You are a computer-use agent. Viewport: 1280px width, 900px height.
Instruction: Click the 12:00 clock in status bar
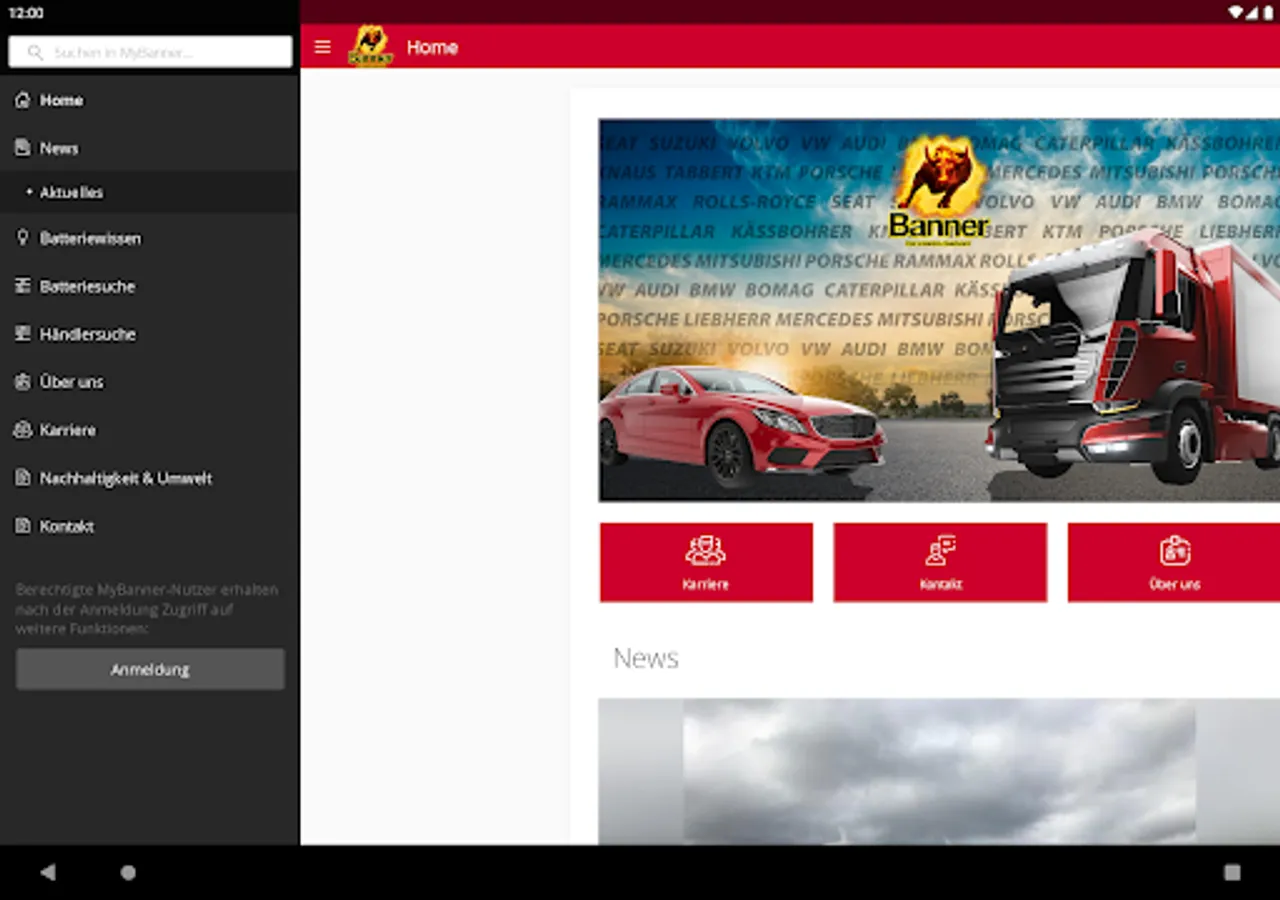26,13
